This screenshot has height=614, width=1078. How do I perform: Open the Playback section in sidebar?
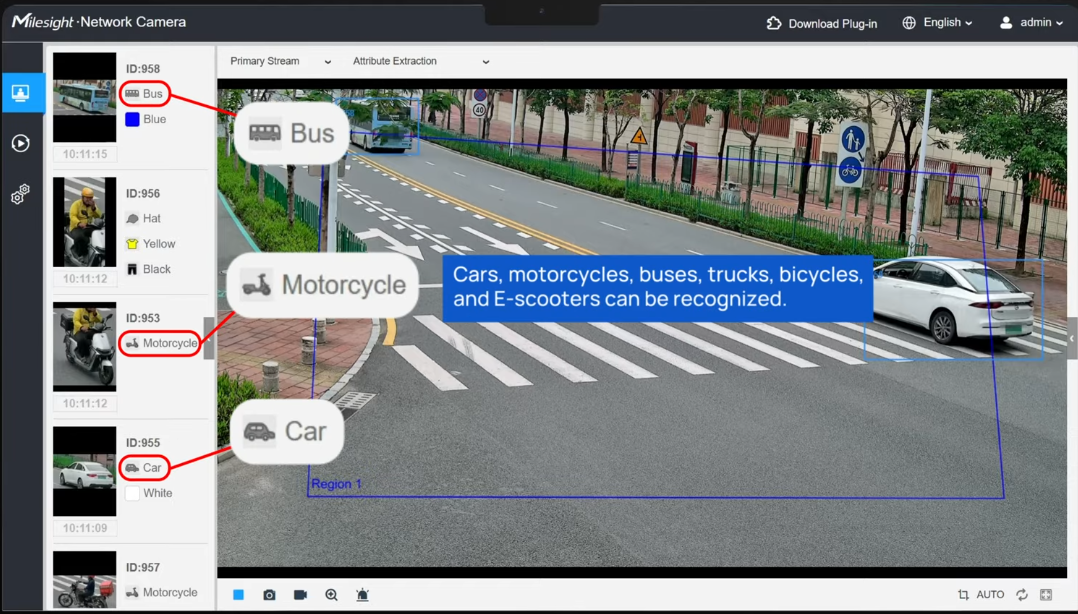[x=21, y=143]
